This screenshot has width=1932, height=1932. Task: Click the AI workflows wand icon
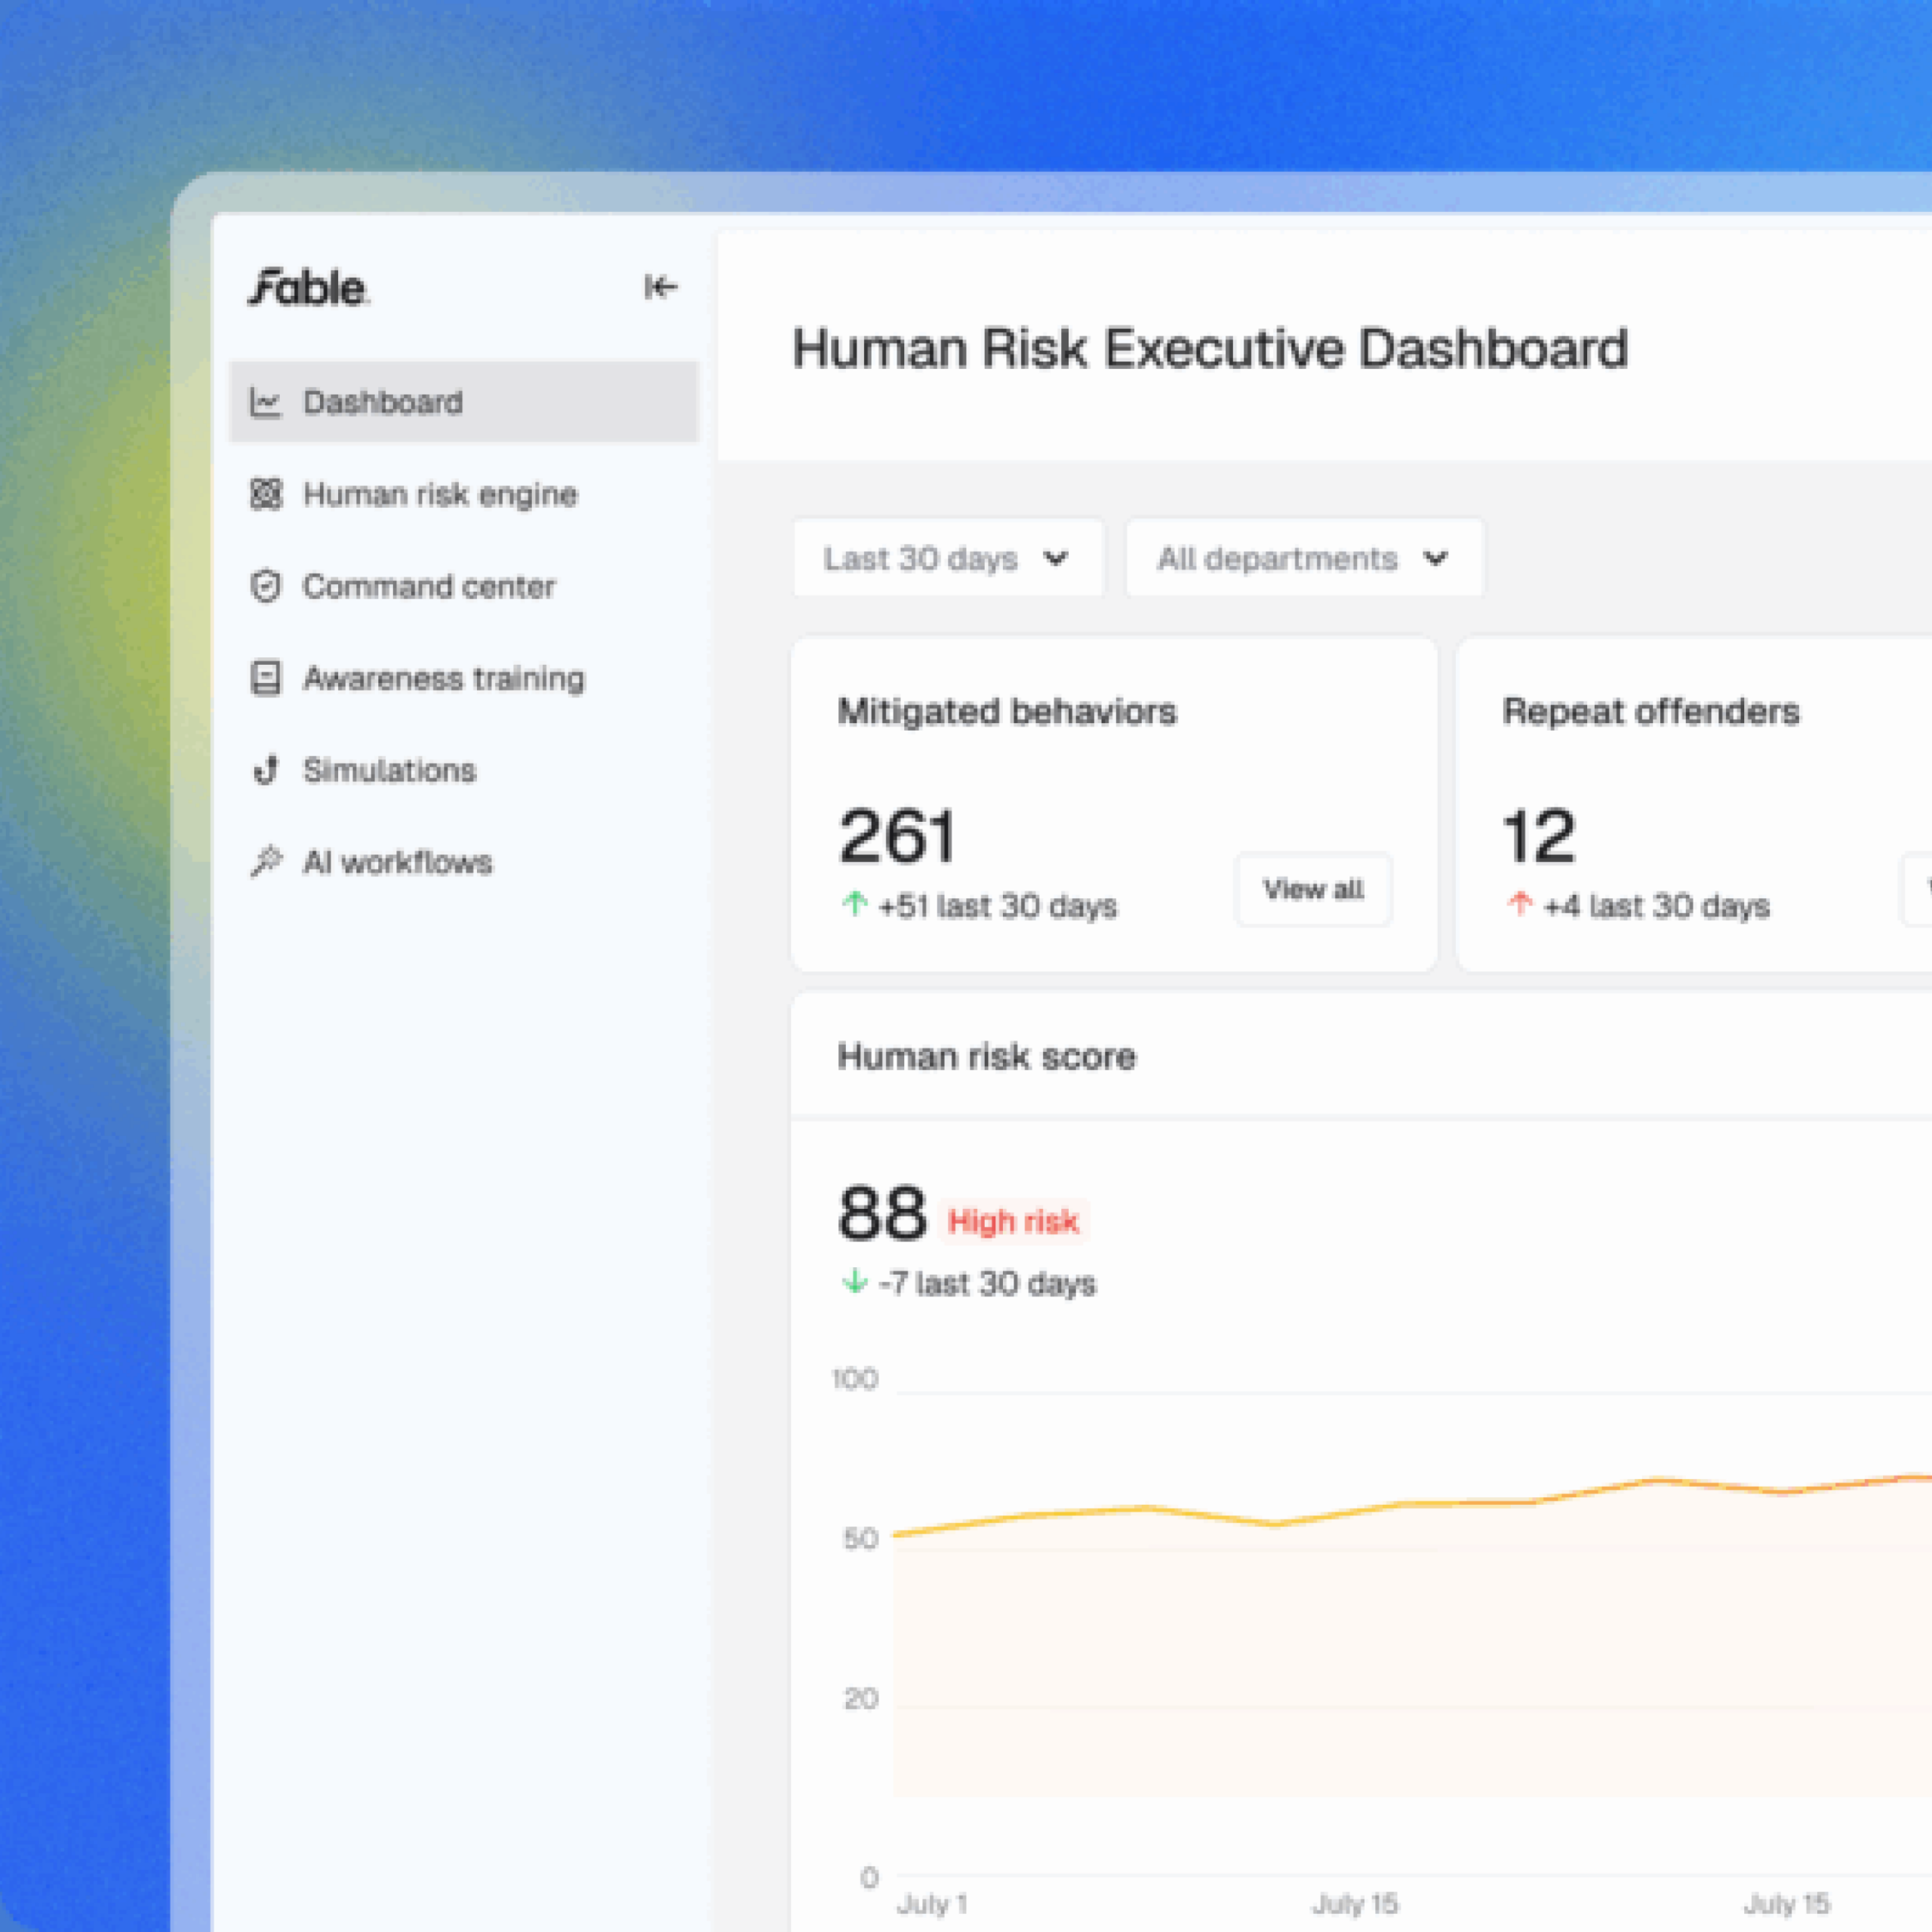(265, 862)
